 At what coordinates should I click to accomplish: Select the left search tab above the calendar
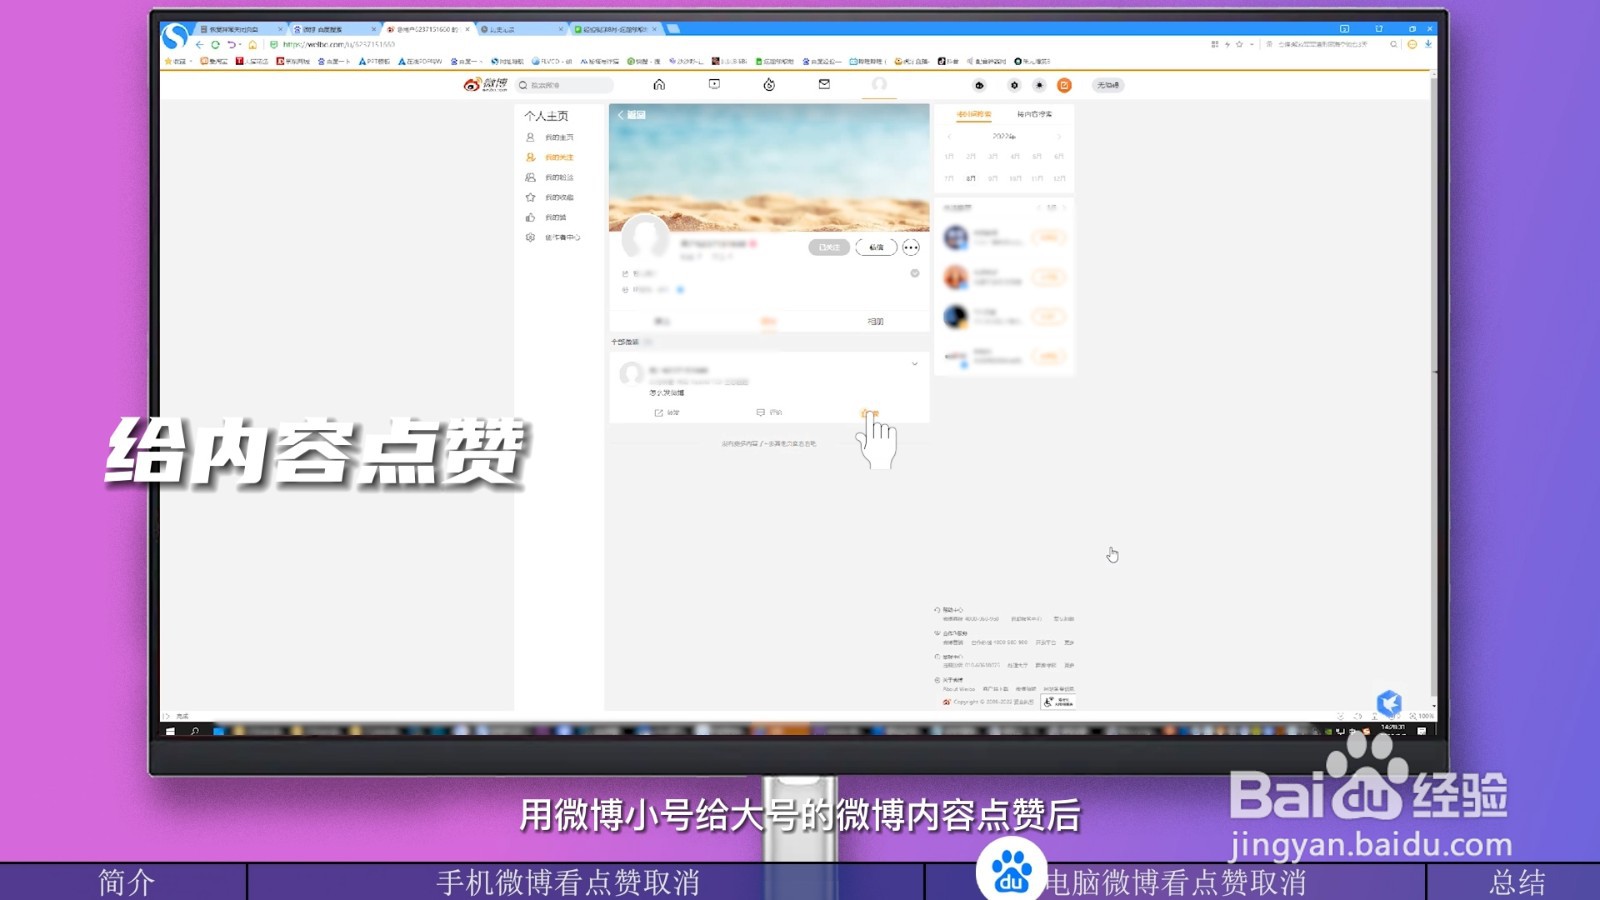973,115
